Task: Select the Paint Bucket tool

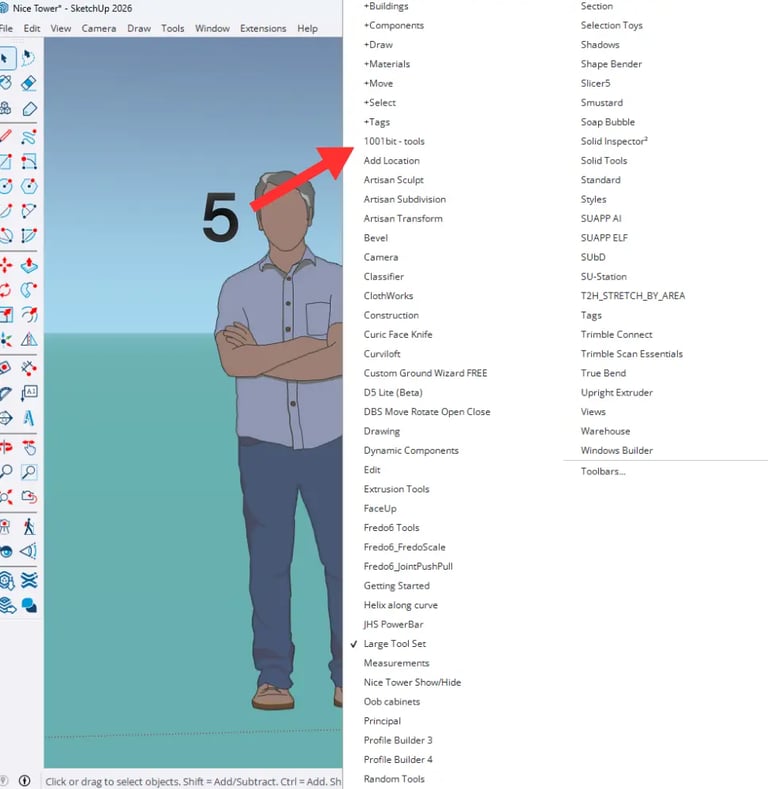Action: 6,83
